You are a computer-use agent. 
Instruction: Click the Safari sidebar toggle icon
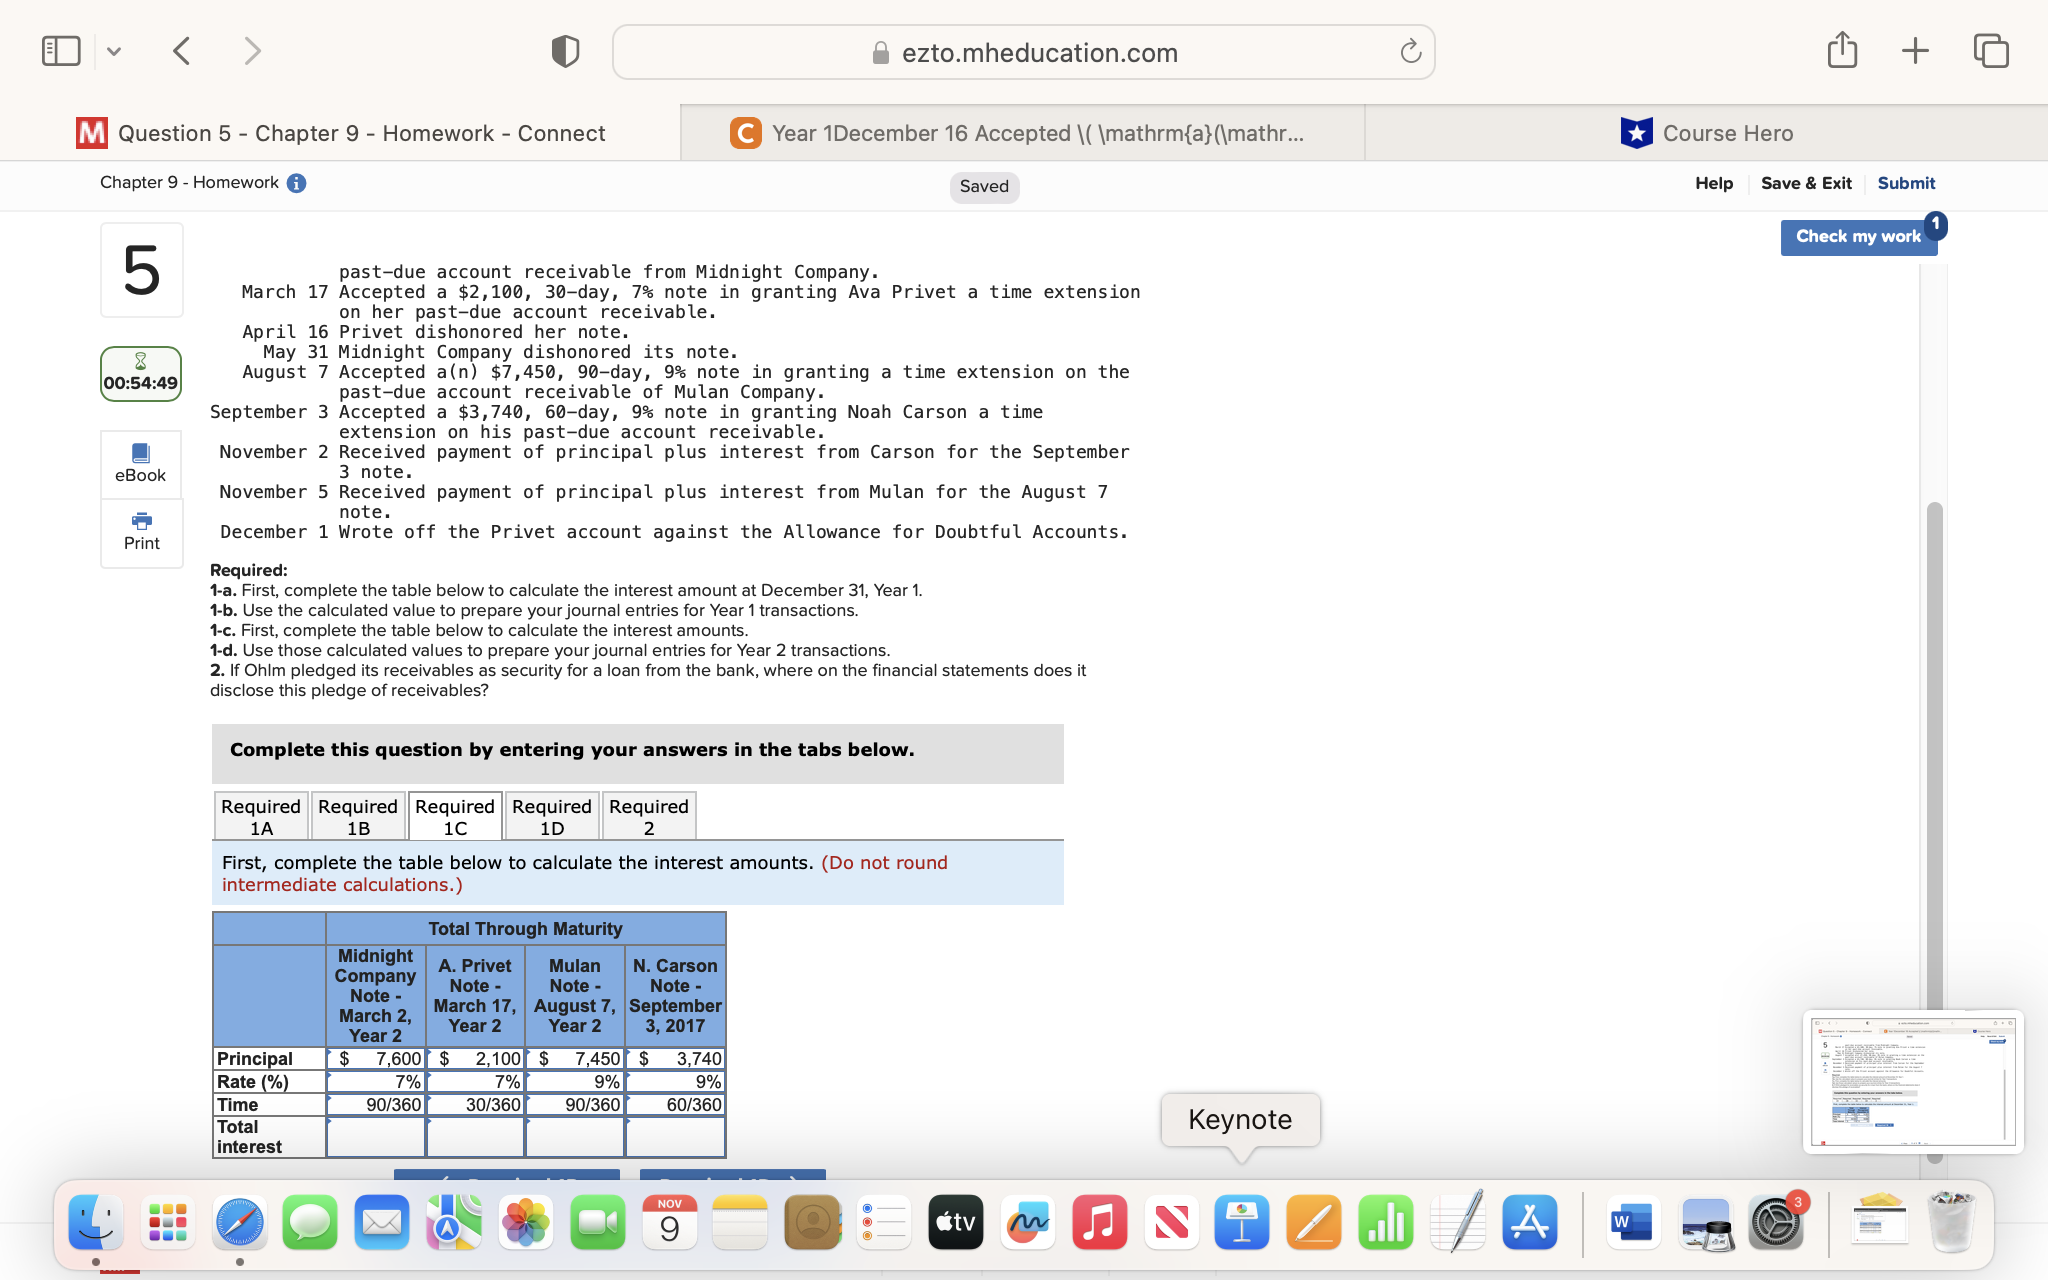click(61, 51)
